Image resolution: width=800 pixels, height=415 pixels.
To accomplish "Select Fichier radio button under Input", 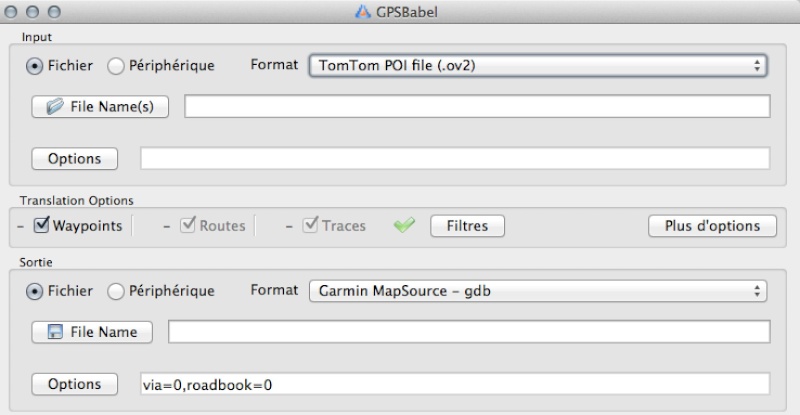I will click(x=34, y=66).
